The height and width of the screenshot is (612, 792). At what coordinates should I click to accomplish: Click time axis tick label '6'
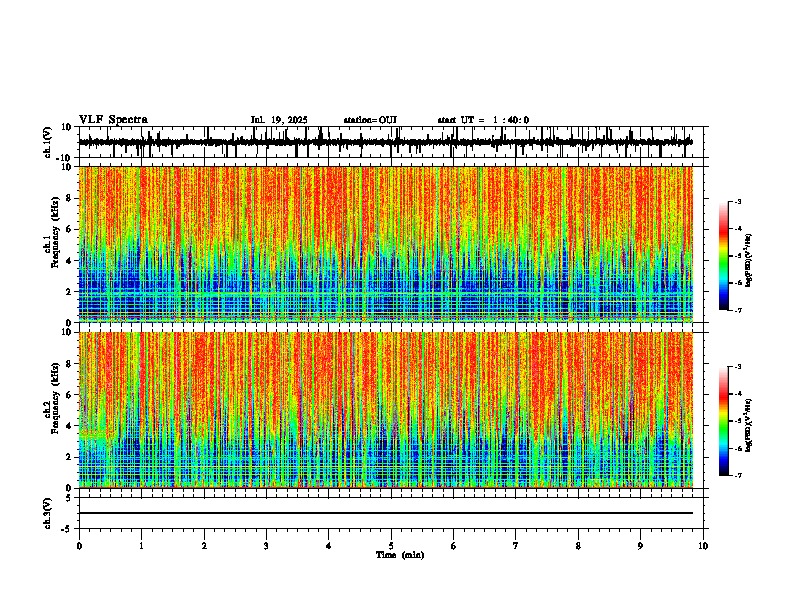(x=454, y=546)
